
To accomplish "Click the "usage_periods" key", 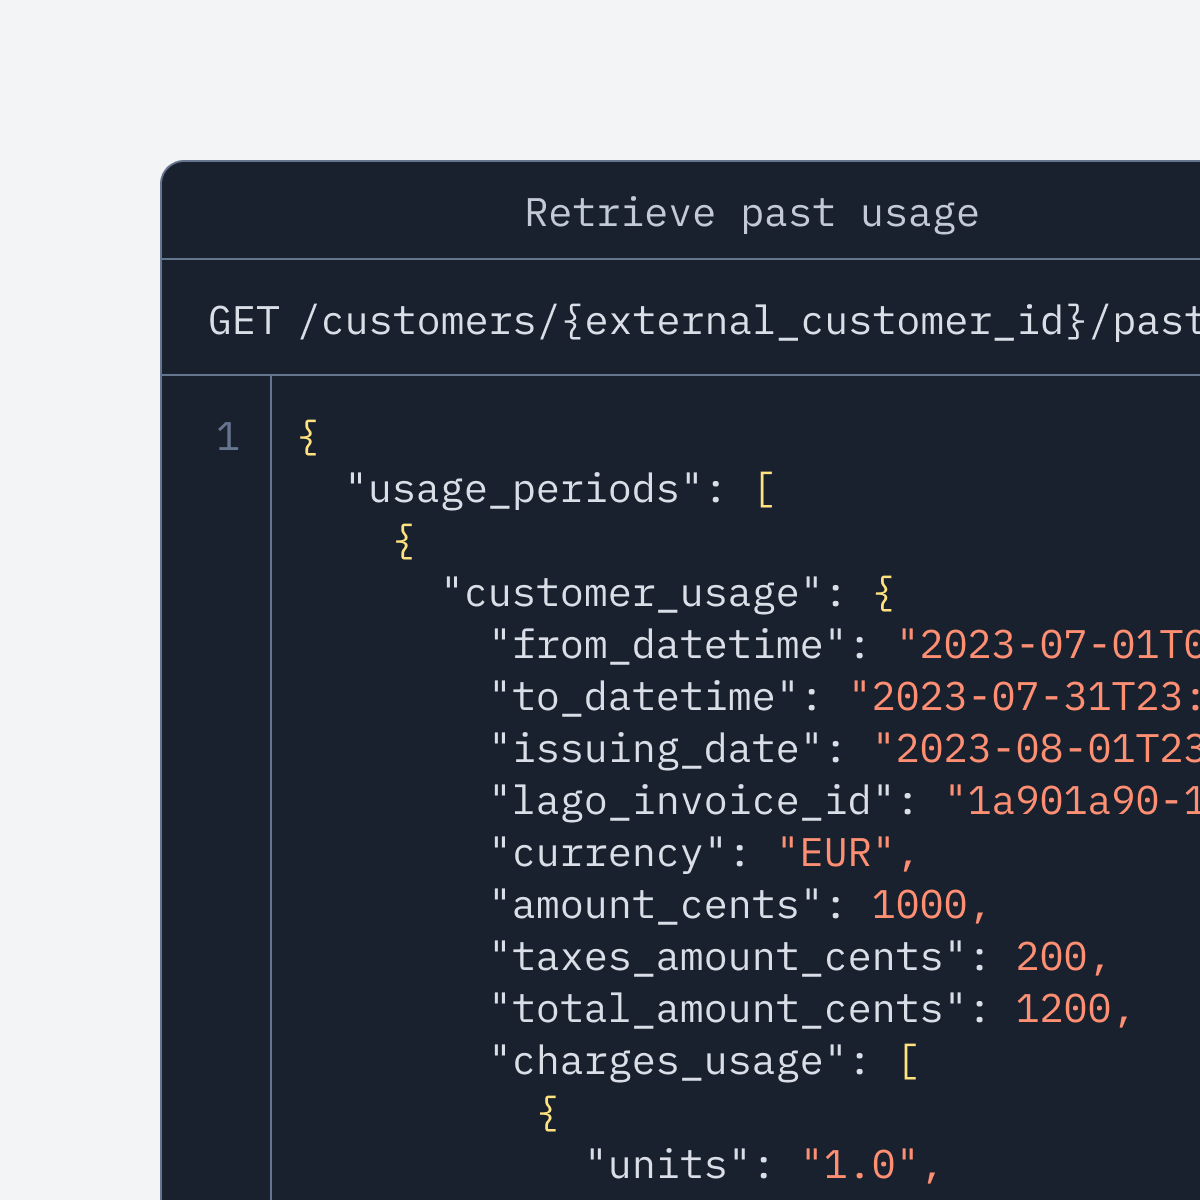I will 524,489.
